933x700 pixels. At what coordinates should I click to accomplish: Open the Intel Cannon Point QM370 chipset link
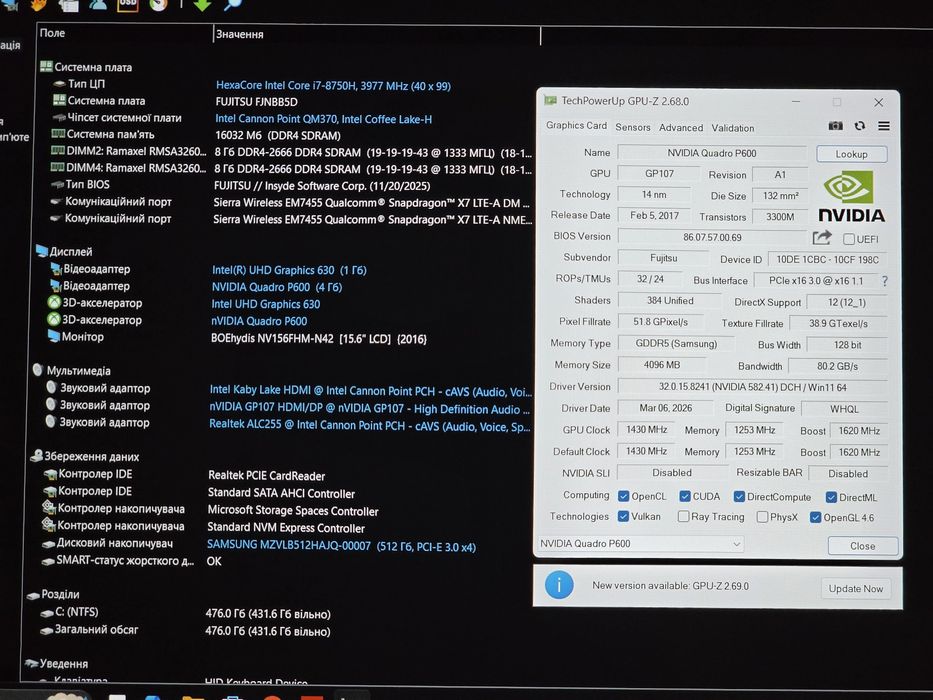(x=324, y=119)
